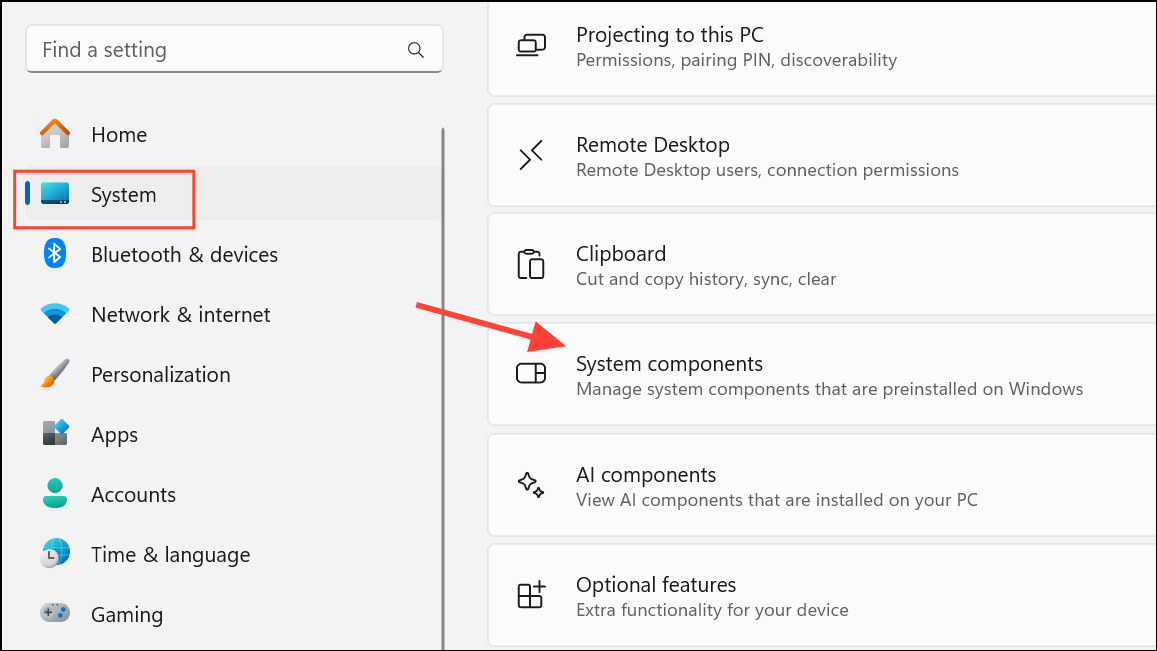This screenshot has height=651, width=1157.
Task: Click the AI components sparkle icon
Action: pos(531,485)
